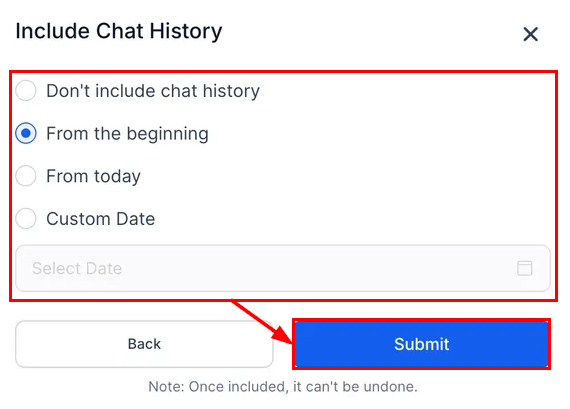The height and width of the screenshot is (409, 570).
Task: Click the "can't be undone" note text
Action: 361,386
